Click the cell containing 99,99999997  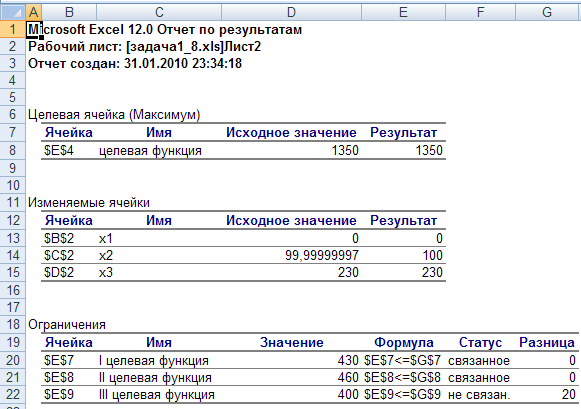coord(291,256)
